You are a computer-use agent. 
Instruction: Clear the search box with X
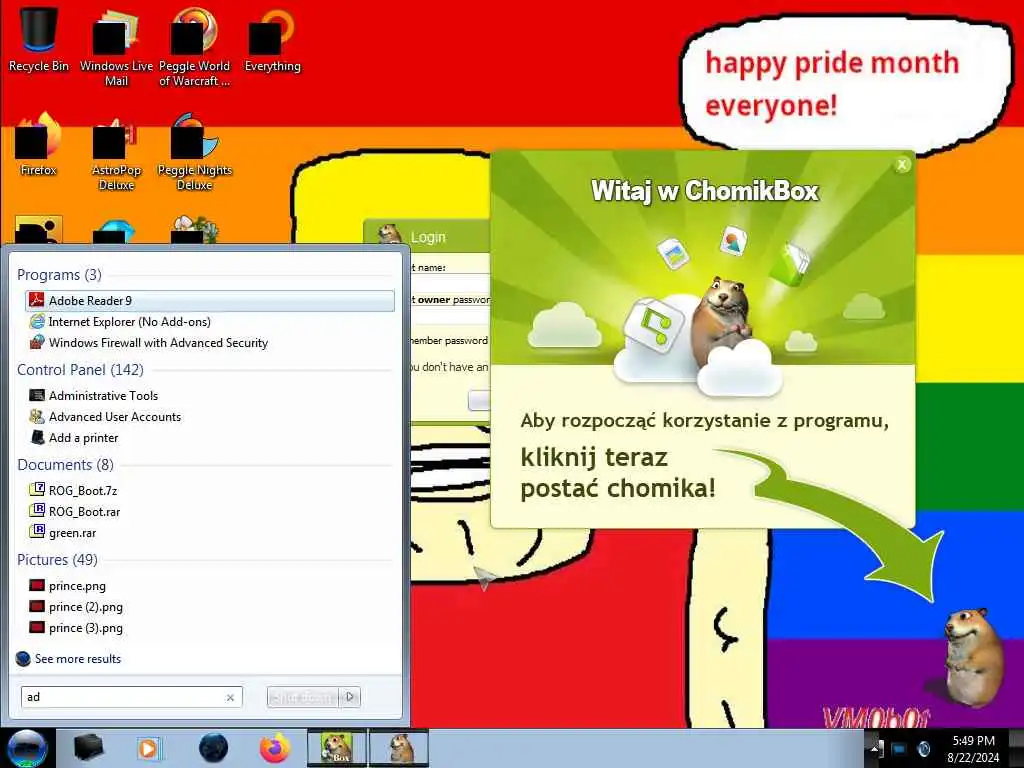coord(231,697)
